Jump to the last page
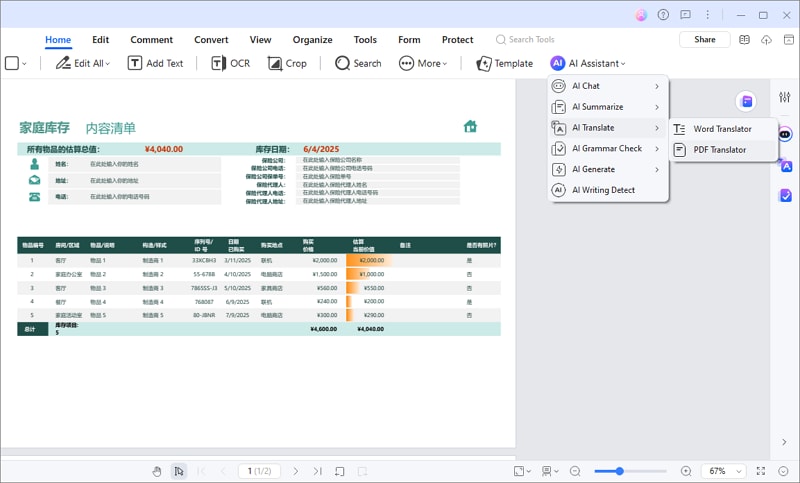This screenshot has height=483, width=800. [x=317, y=471]
